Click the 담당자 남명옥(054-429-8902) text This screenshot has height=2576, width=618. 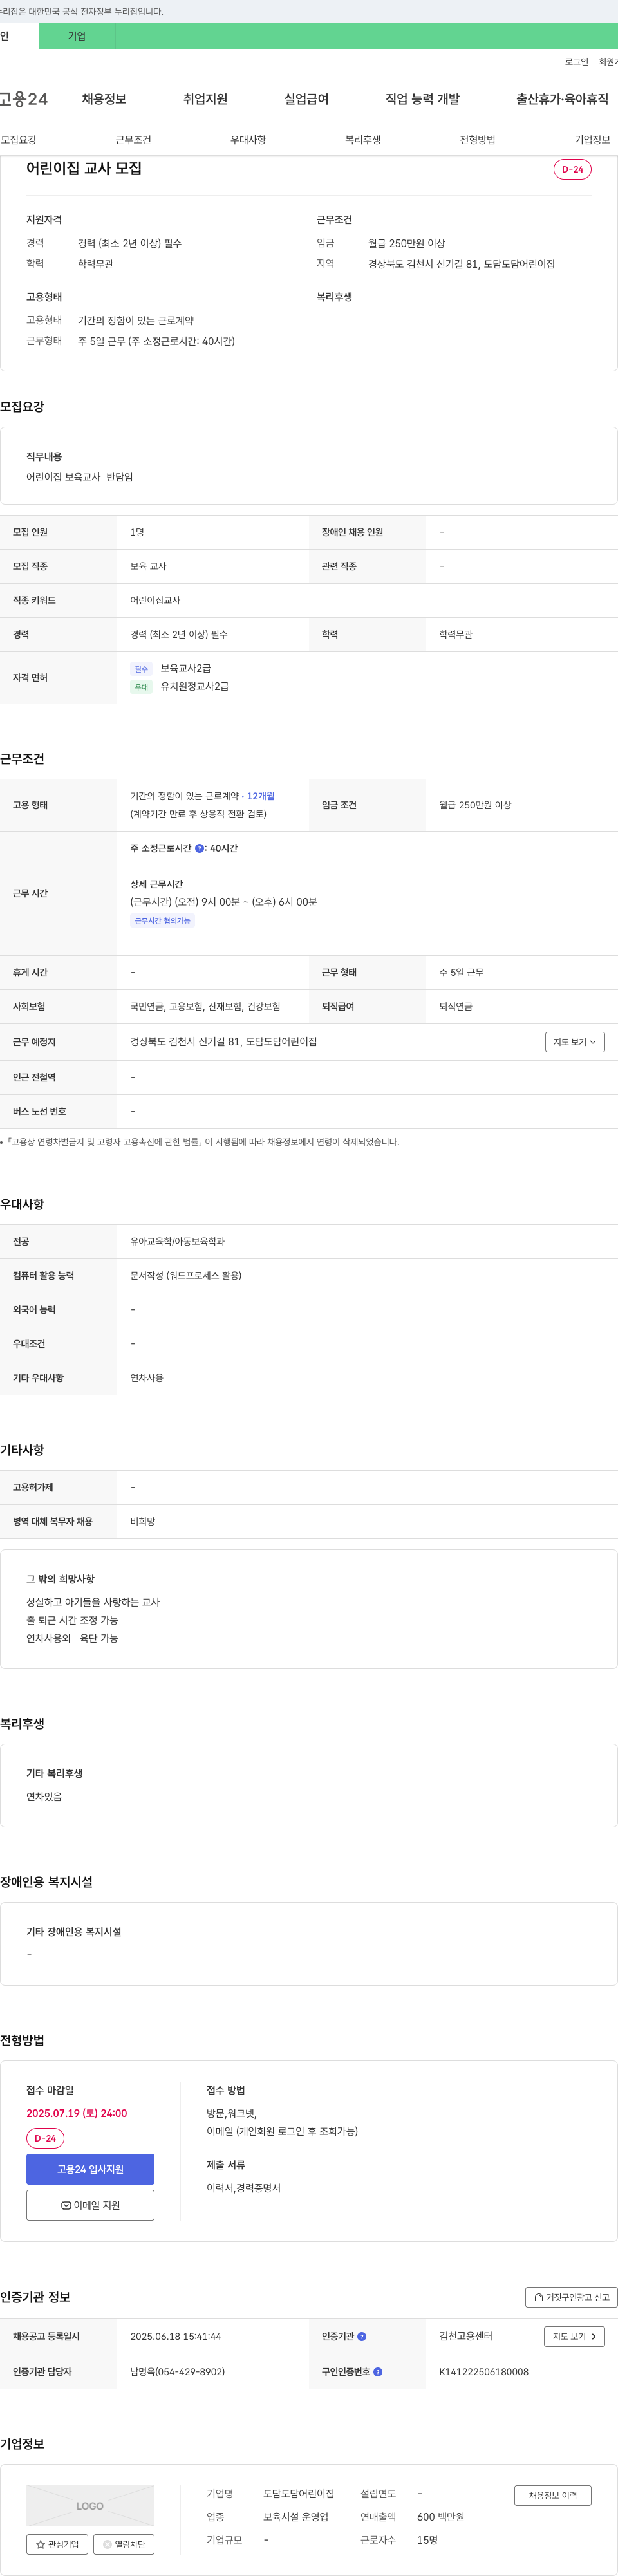(x=177, y=2372)
